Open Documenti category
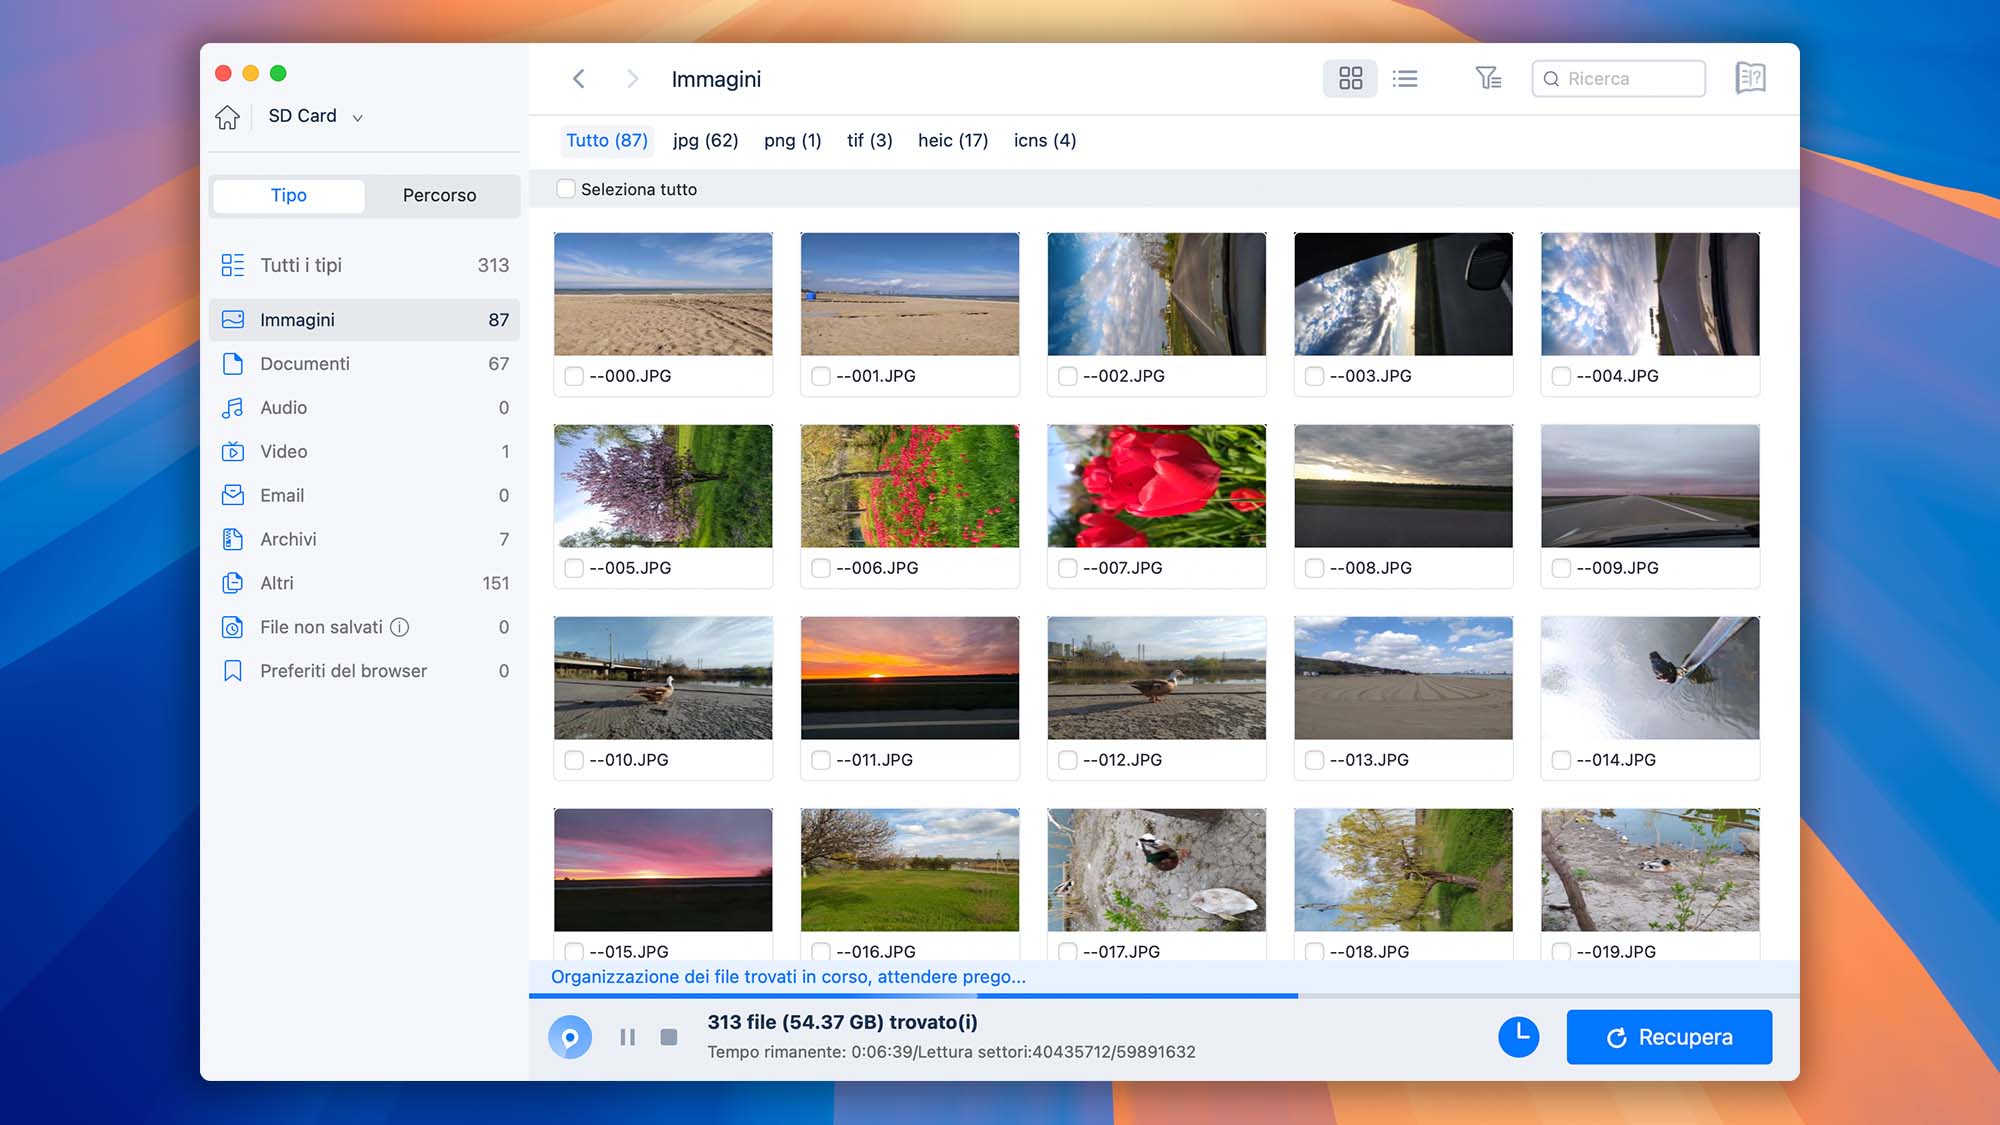Image resolution: width=2000 pixels, height=1125 pixels. (x=364, y=364)
